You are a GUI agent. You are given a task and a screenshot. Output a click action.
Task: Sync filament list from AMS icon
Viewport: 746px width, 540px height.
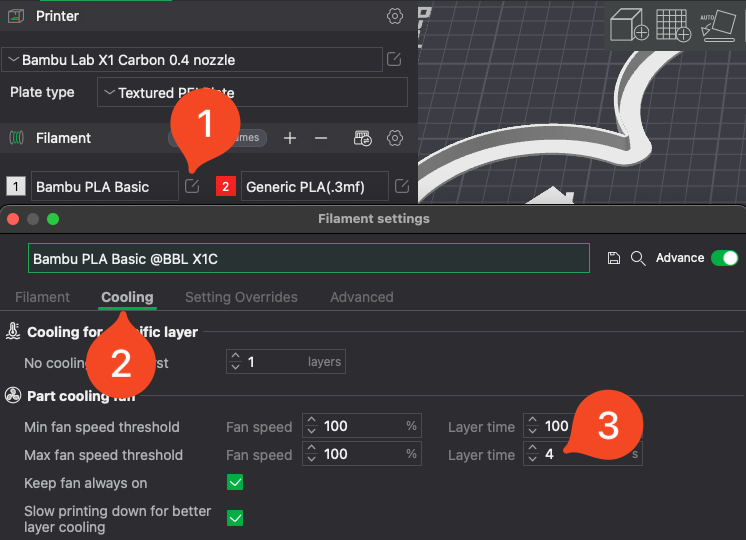pos(363,138)
